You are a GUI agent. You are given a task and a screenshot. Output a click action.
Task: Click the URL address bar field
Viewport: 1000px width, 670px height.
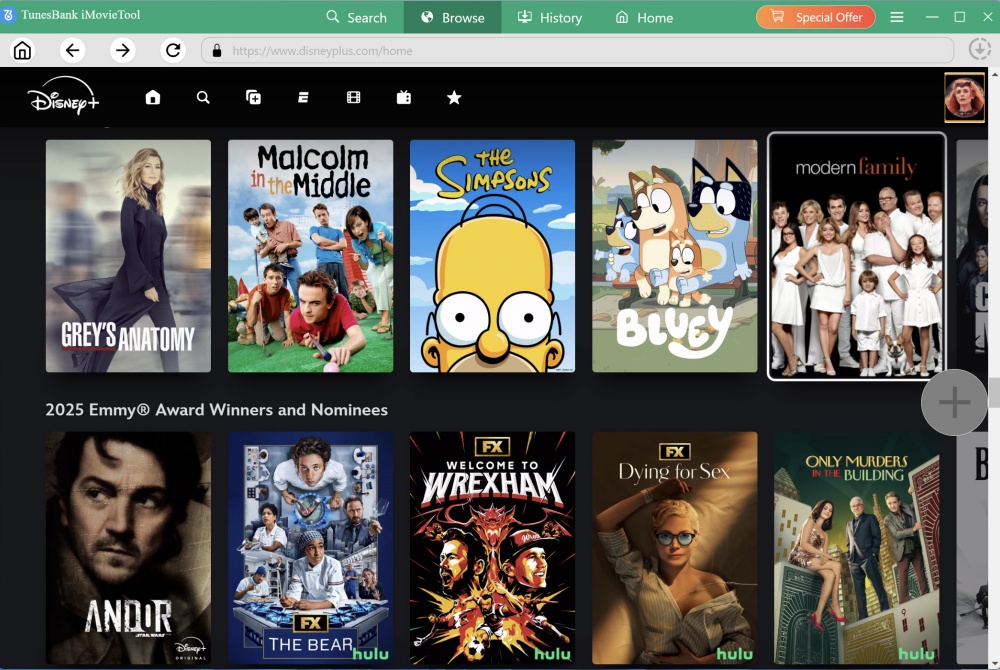pyautogui.click(x=580, y=51)
